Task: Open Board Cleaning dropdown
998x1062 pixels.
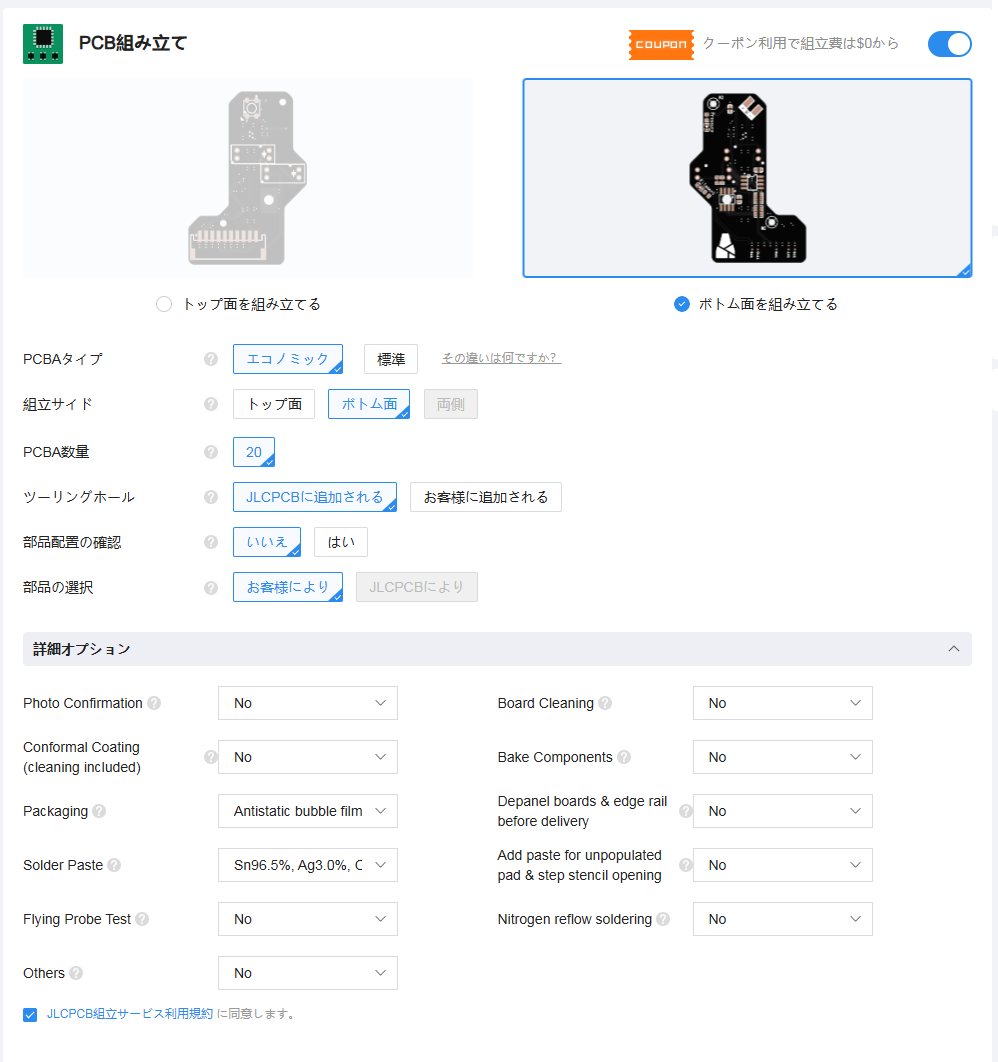Action: point(783,703)
